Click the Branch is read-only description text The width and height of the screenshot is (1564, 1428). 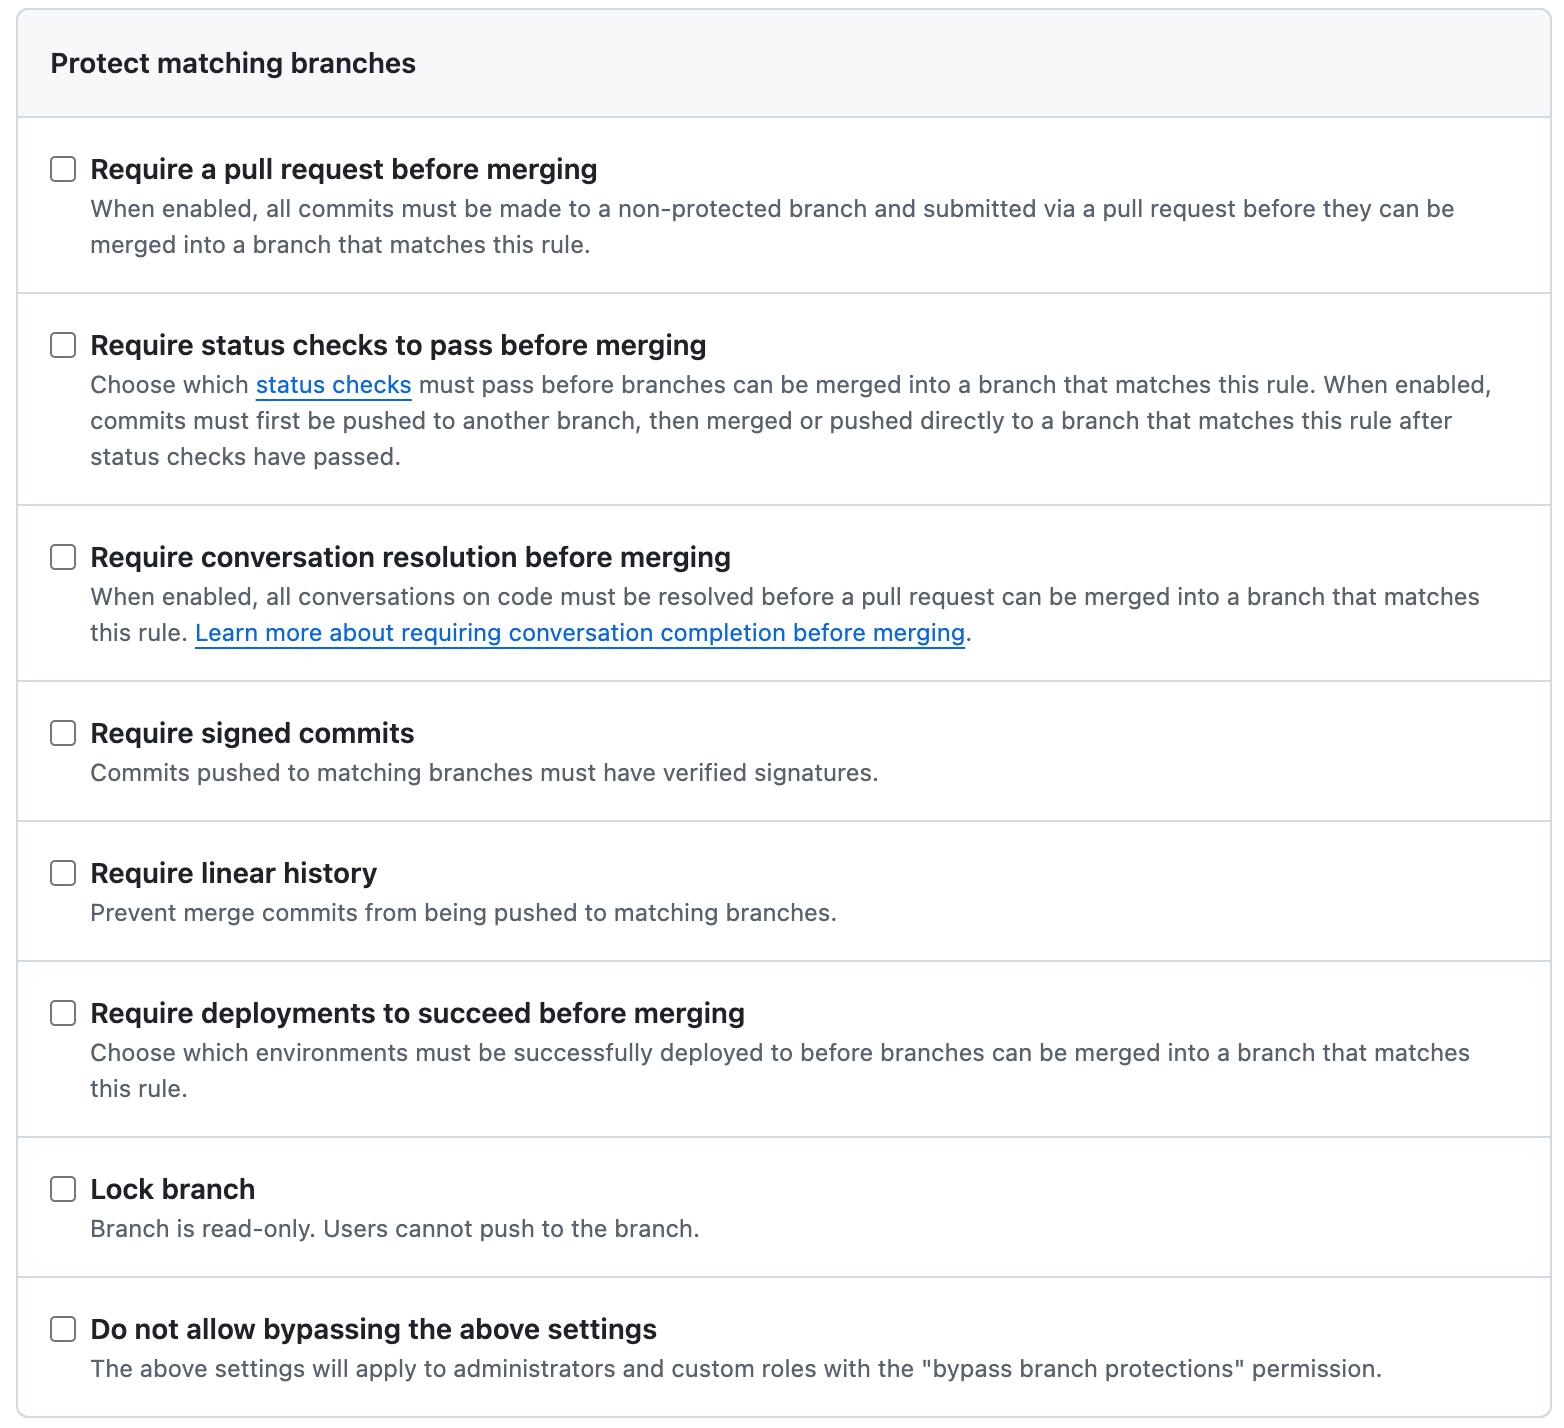(x=395, y=1229)
